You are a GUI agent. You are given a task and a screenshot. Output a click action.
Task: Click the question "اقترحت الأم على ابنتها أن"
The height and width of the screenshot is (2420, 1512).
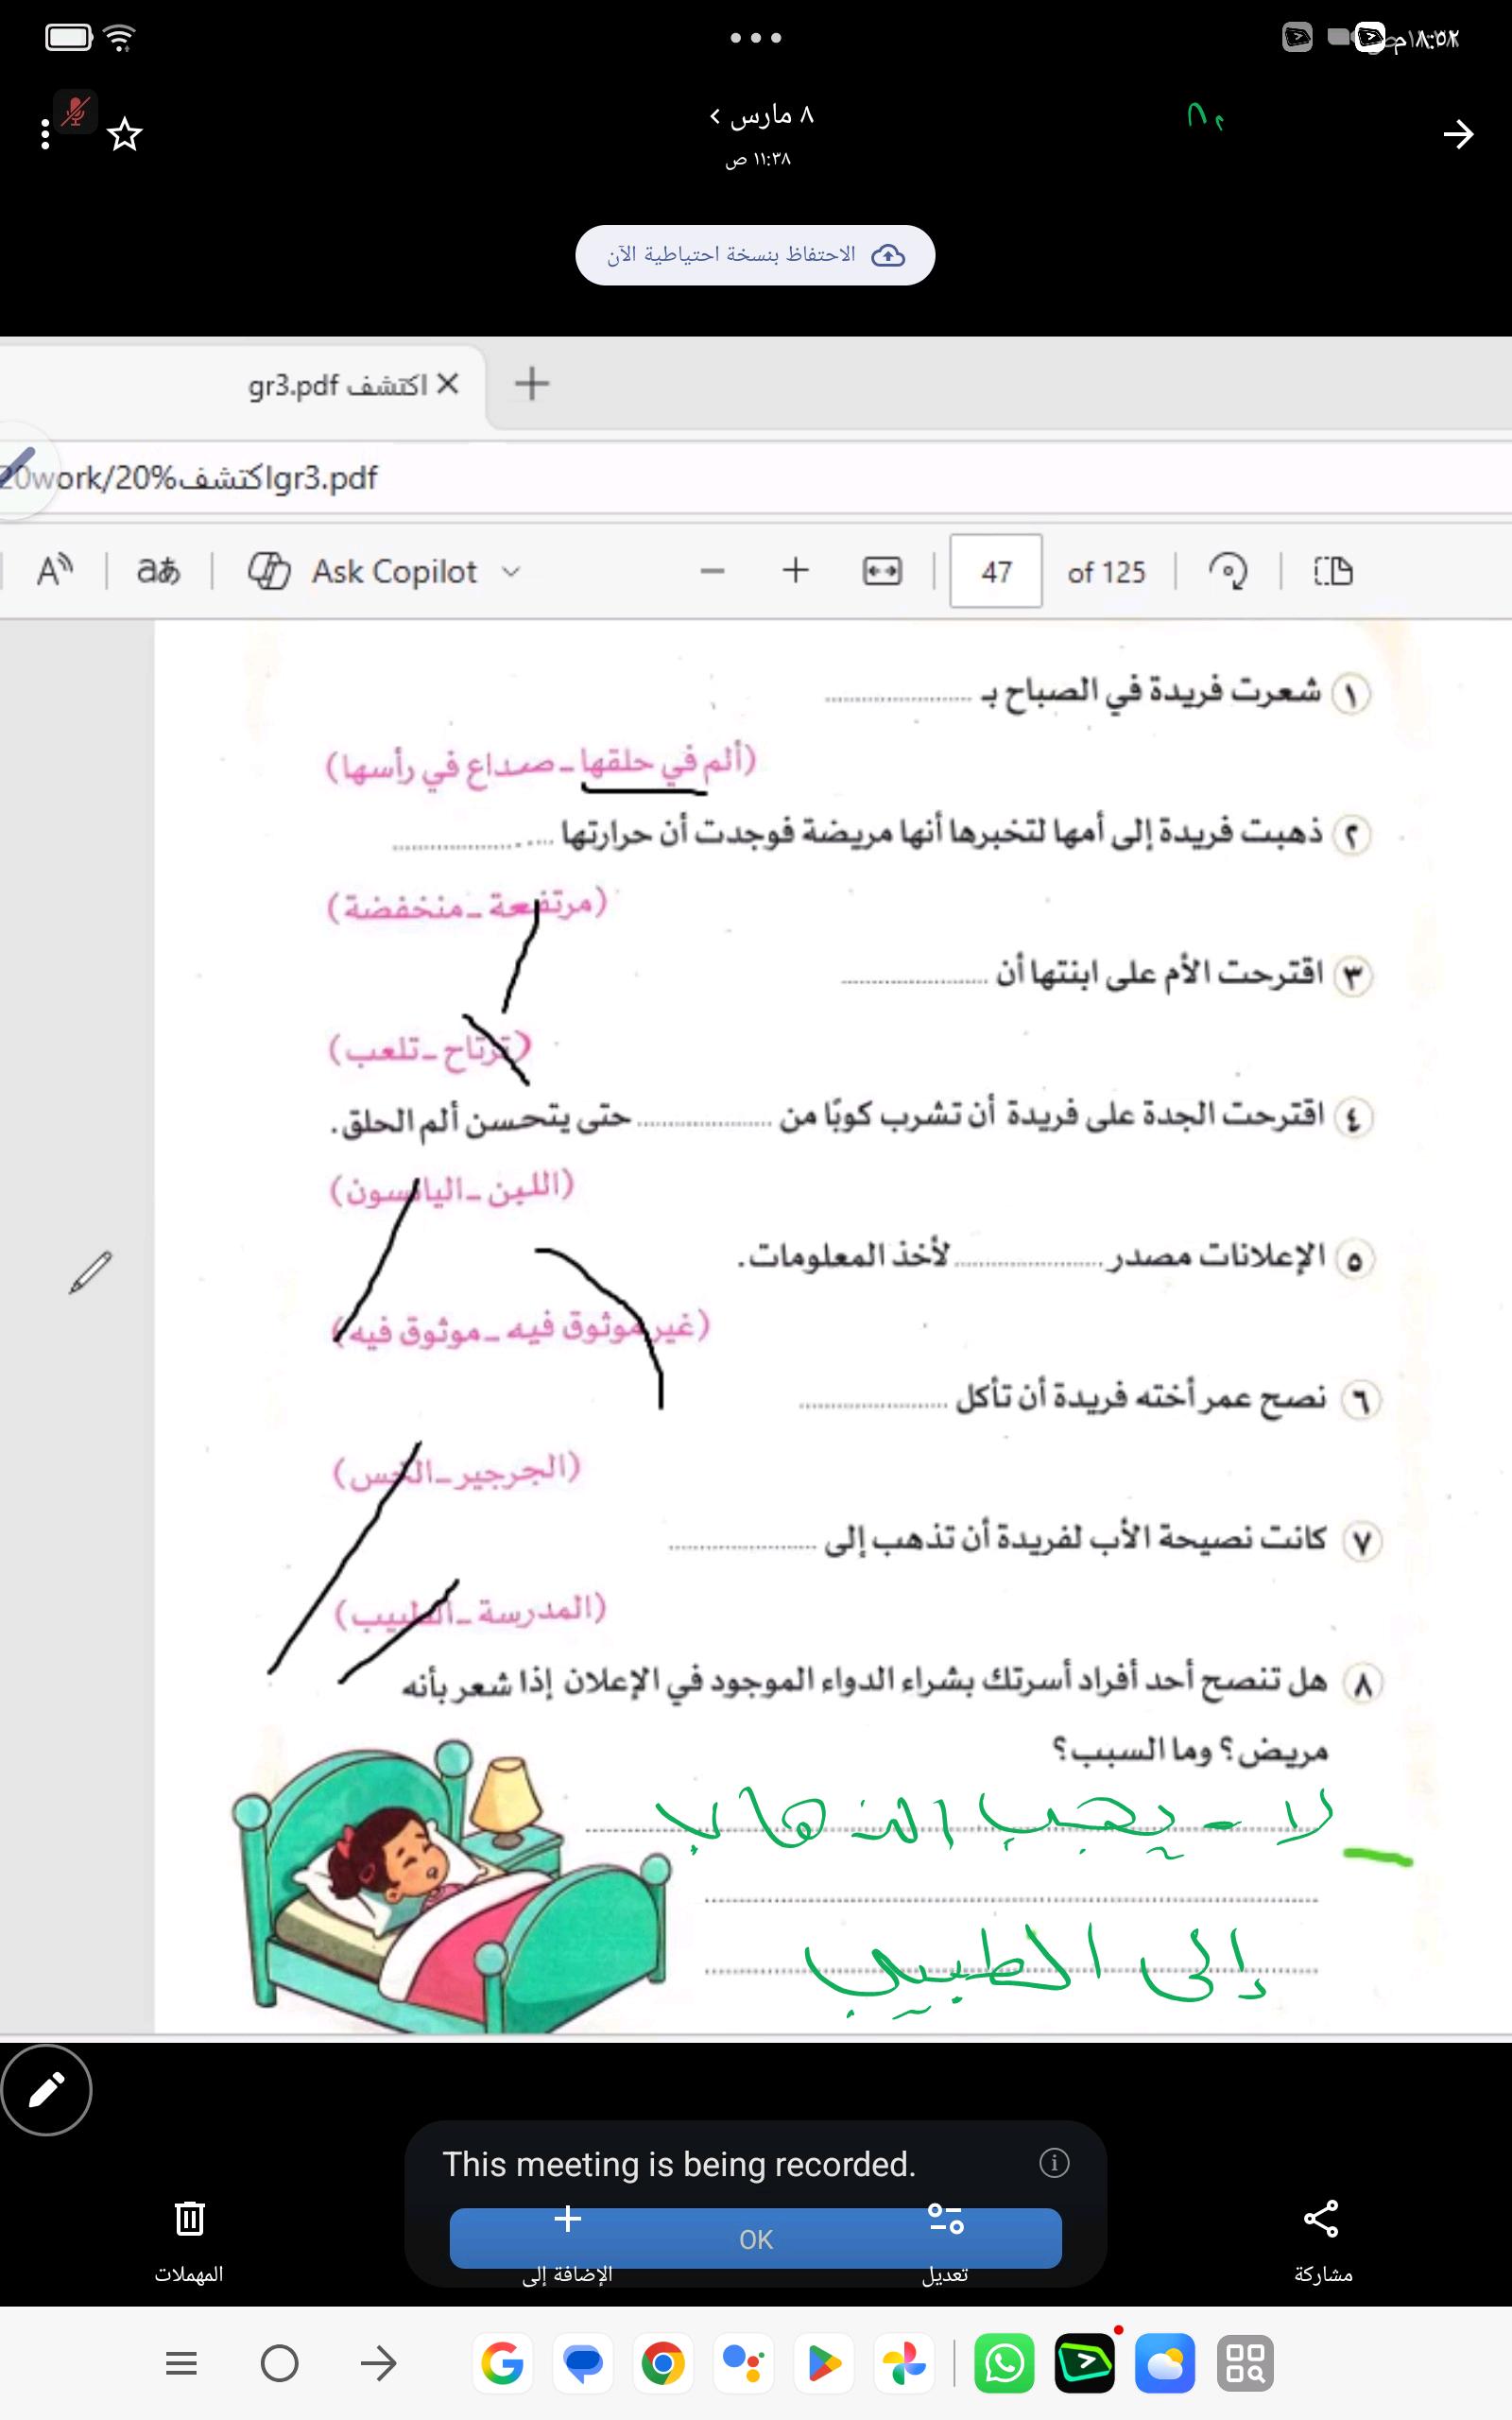pyautogui.click(x=1160, y=972)
